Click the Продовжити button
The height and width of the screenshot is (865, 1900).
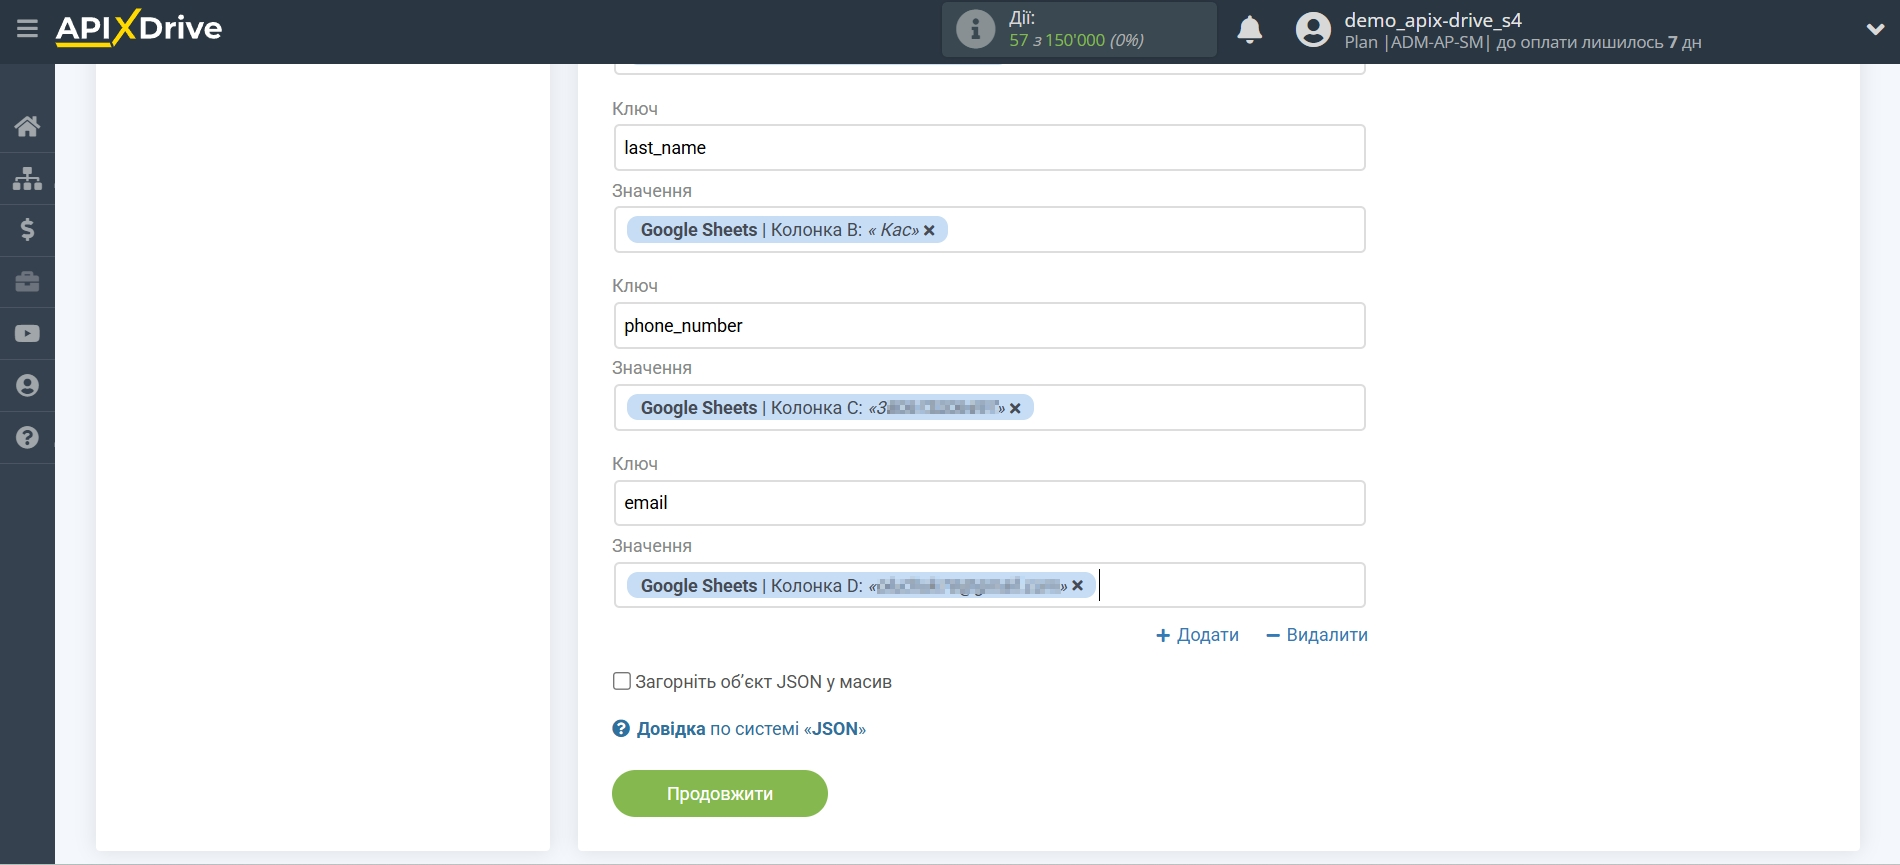(720, 794)
